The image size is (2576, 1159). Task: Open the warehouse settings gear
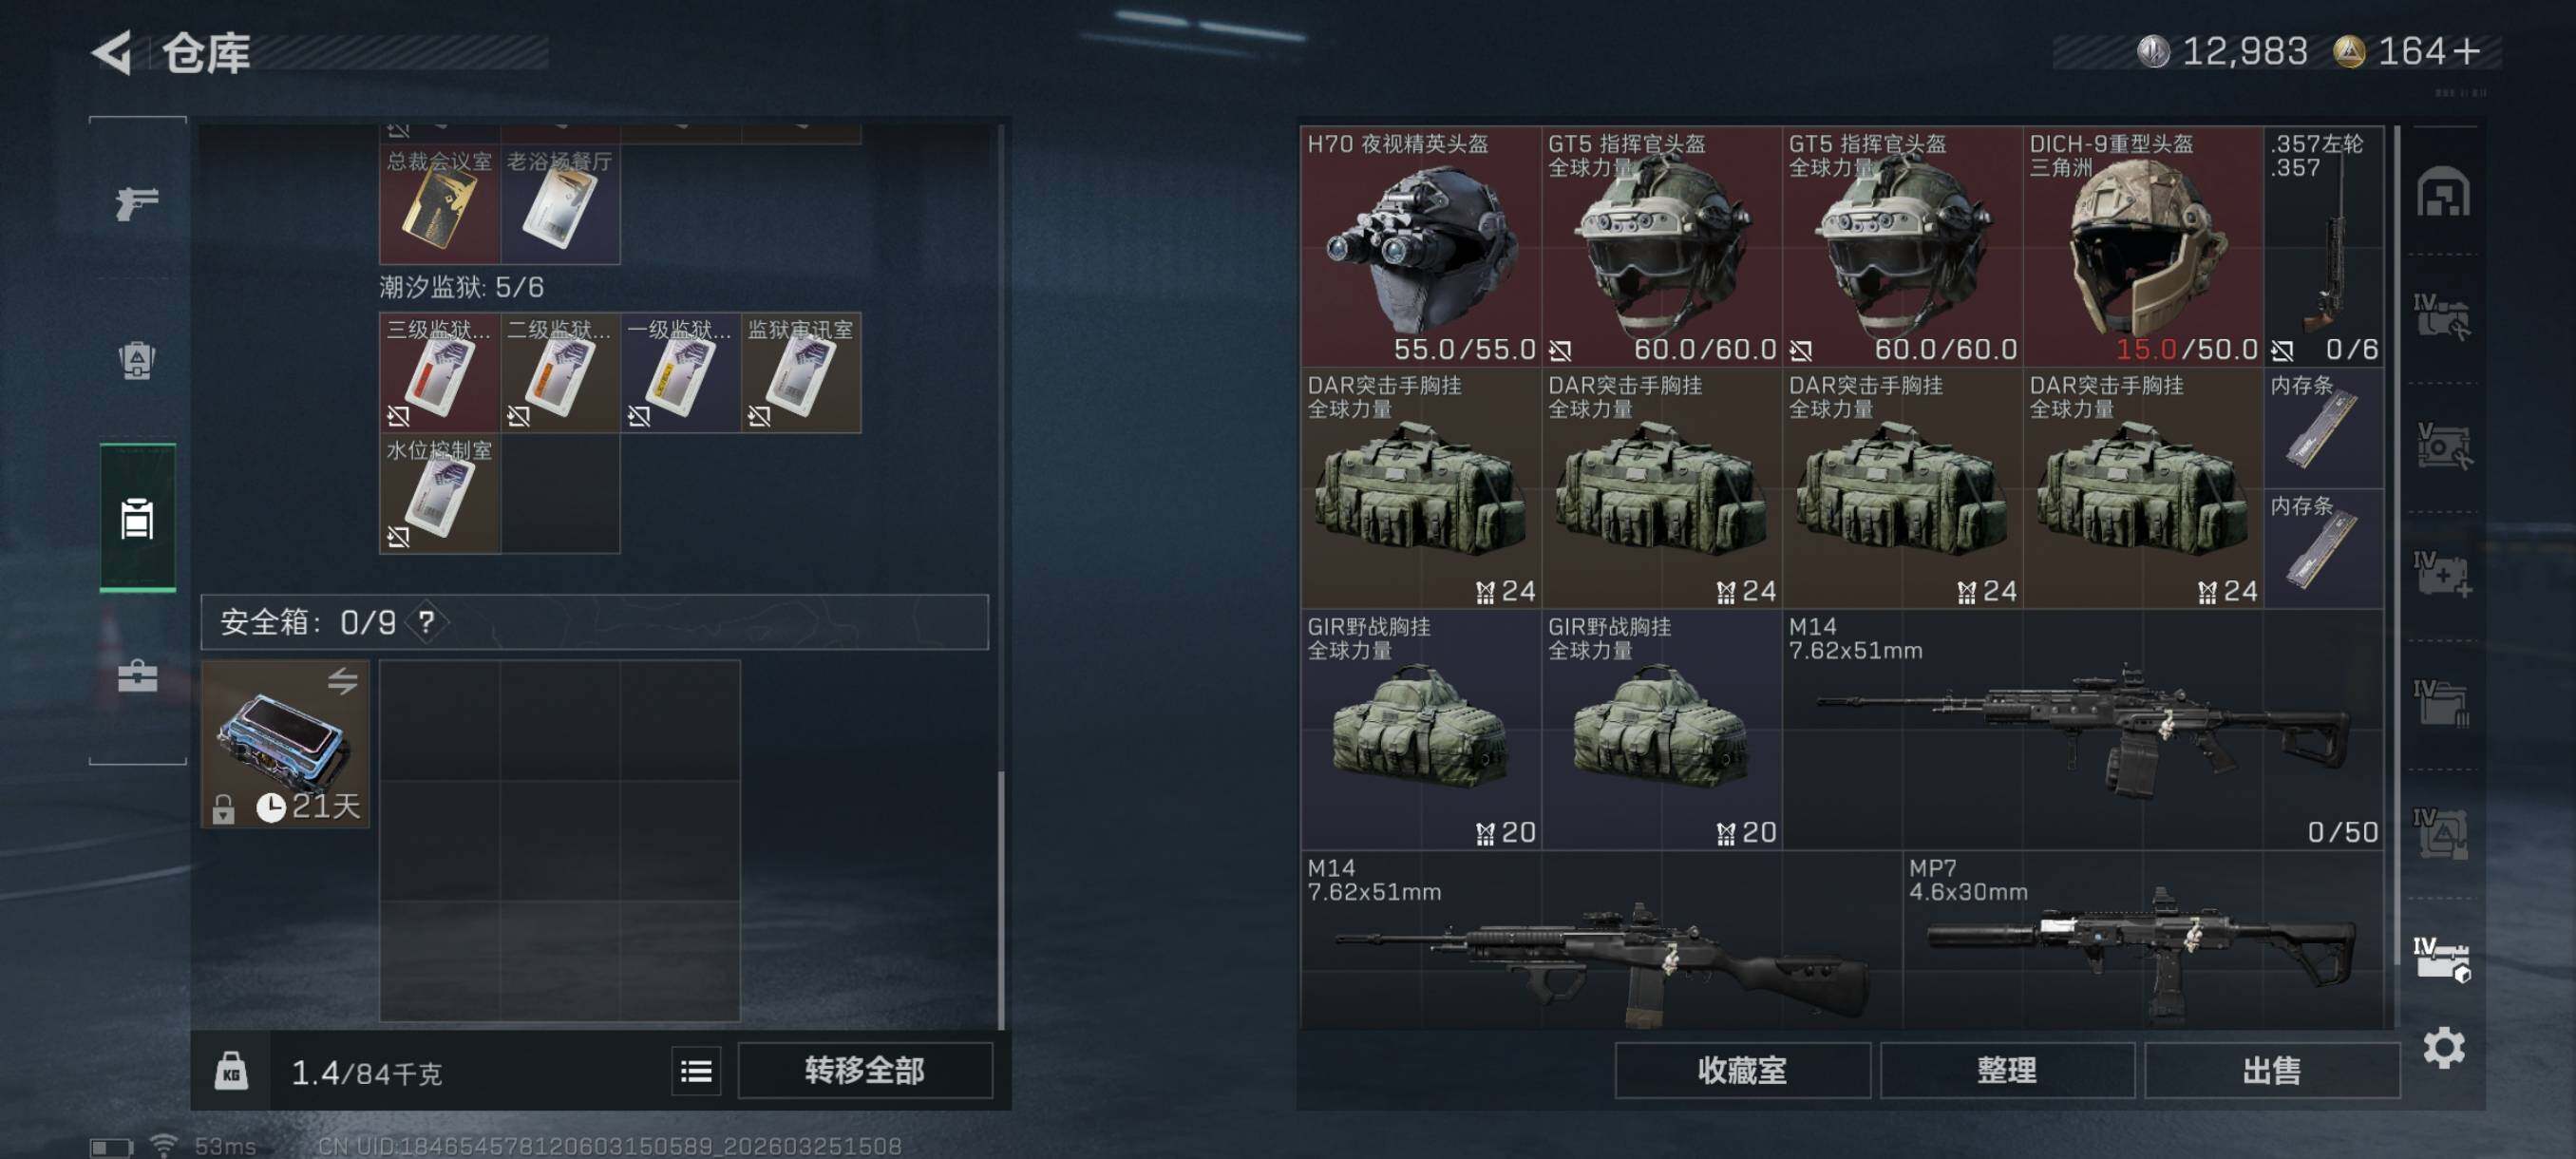[x=2443, y=1048]
